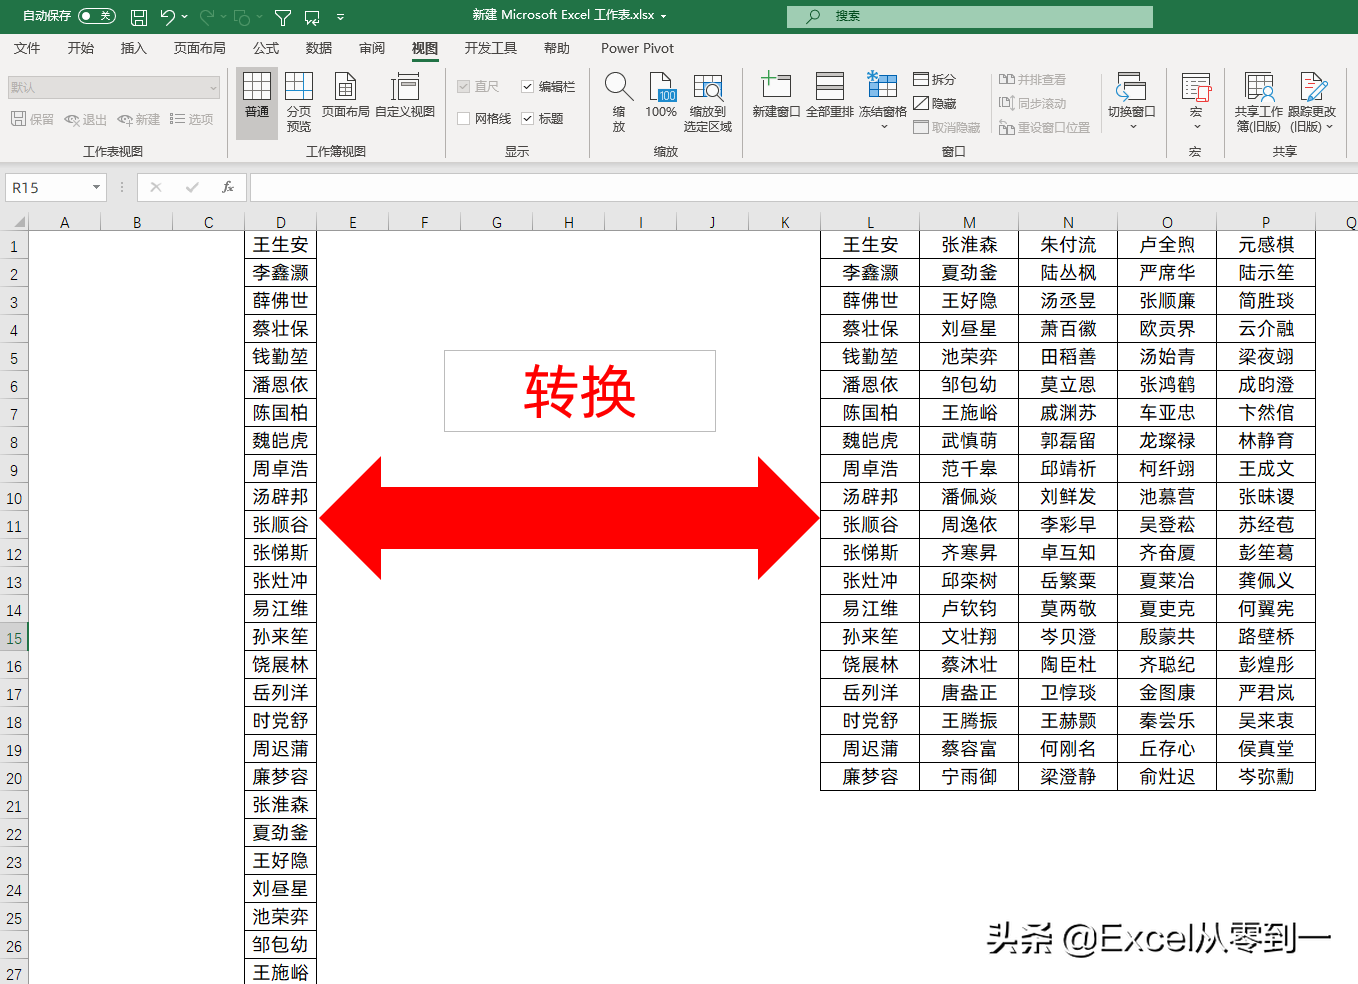Select column D header
Viewport: 1358px width, 984px height.
(x=281, y=222)
